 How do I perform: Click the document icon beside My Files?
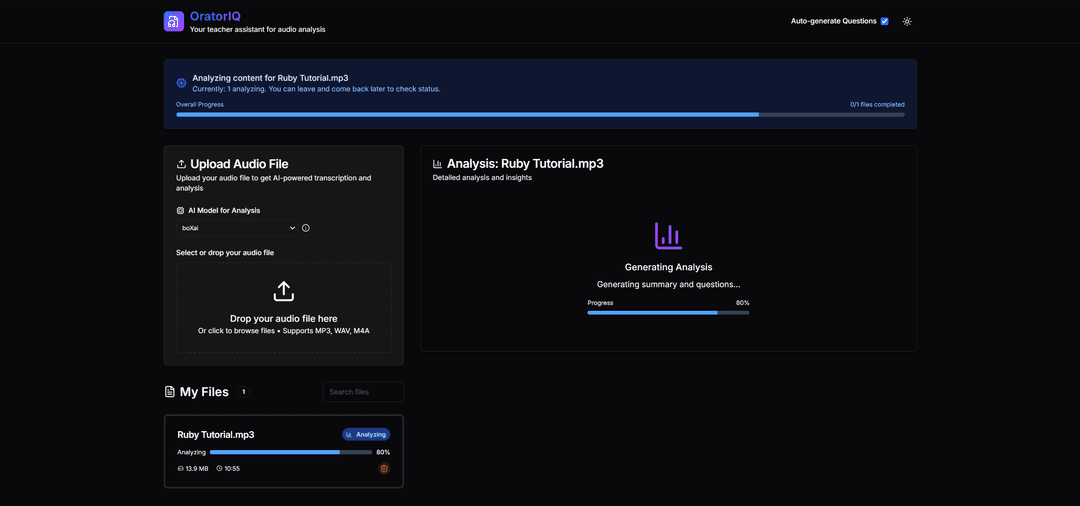(x=170, y=392)
